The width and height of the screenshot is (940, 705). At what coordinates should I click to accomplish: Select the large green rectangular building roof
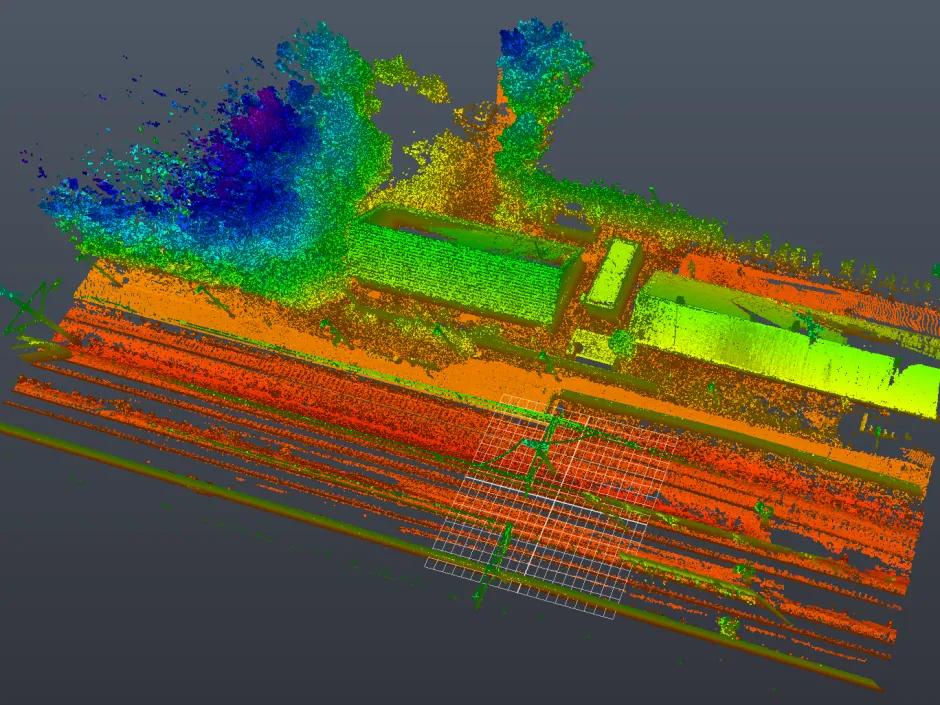tap(455, 267)
